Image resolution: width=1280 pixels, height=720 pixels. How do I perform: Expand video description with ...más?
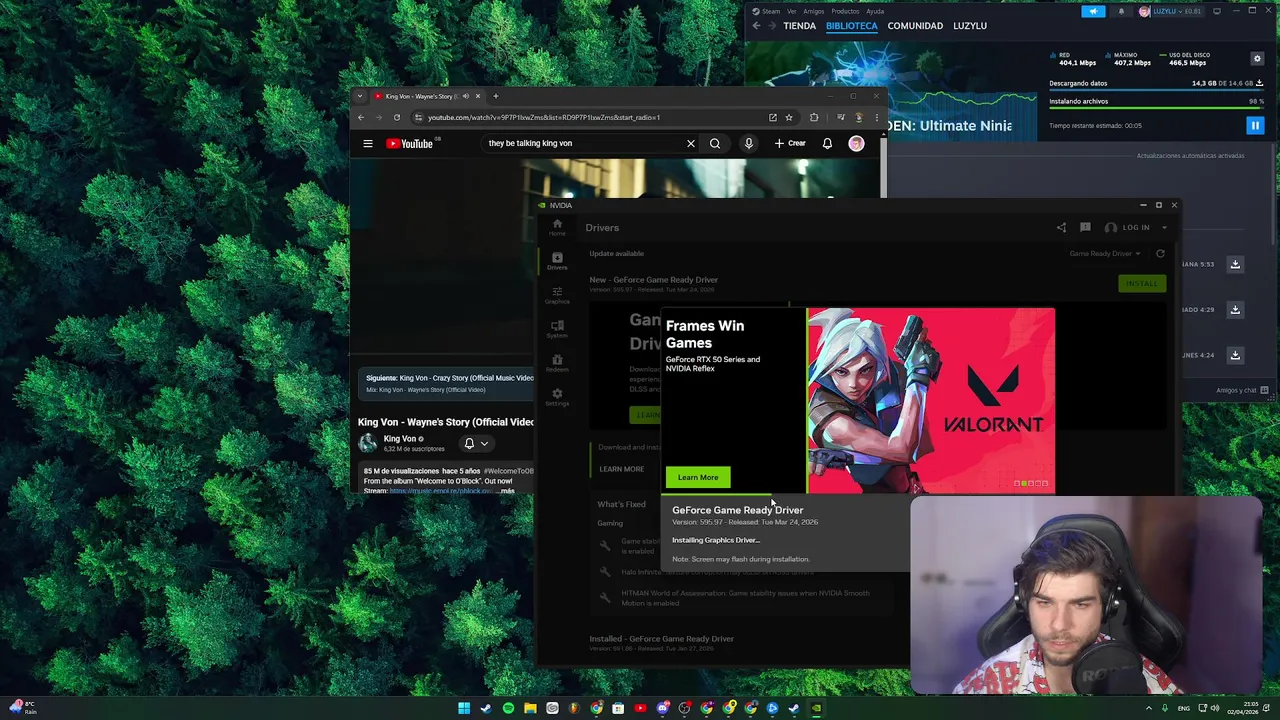(507, 491)
